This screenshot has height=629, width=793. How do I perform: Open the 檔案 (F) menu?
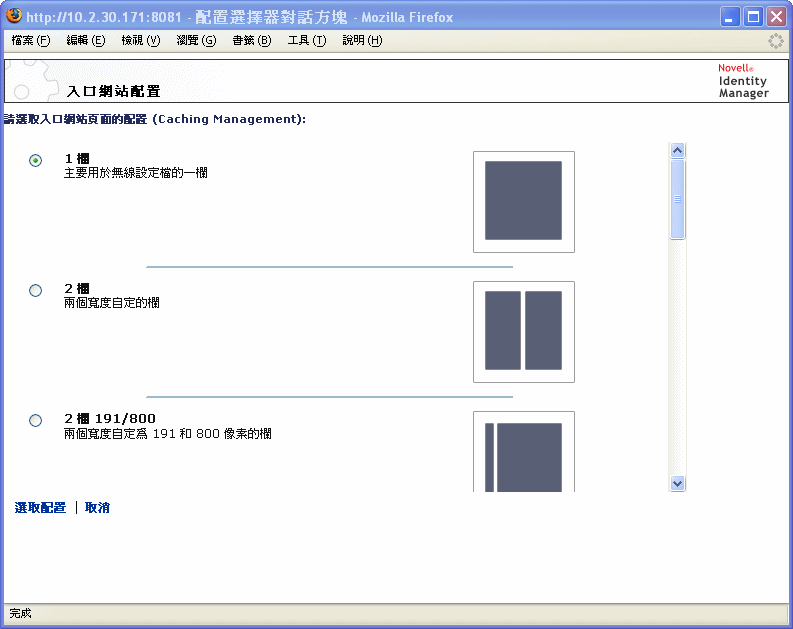pyautogui.click(x=31, y=40)
